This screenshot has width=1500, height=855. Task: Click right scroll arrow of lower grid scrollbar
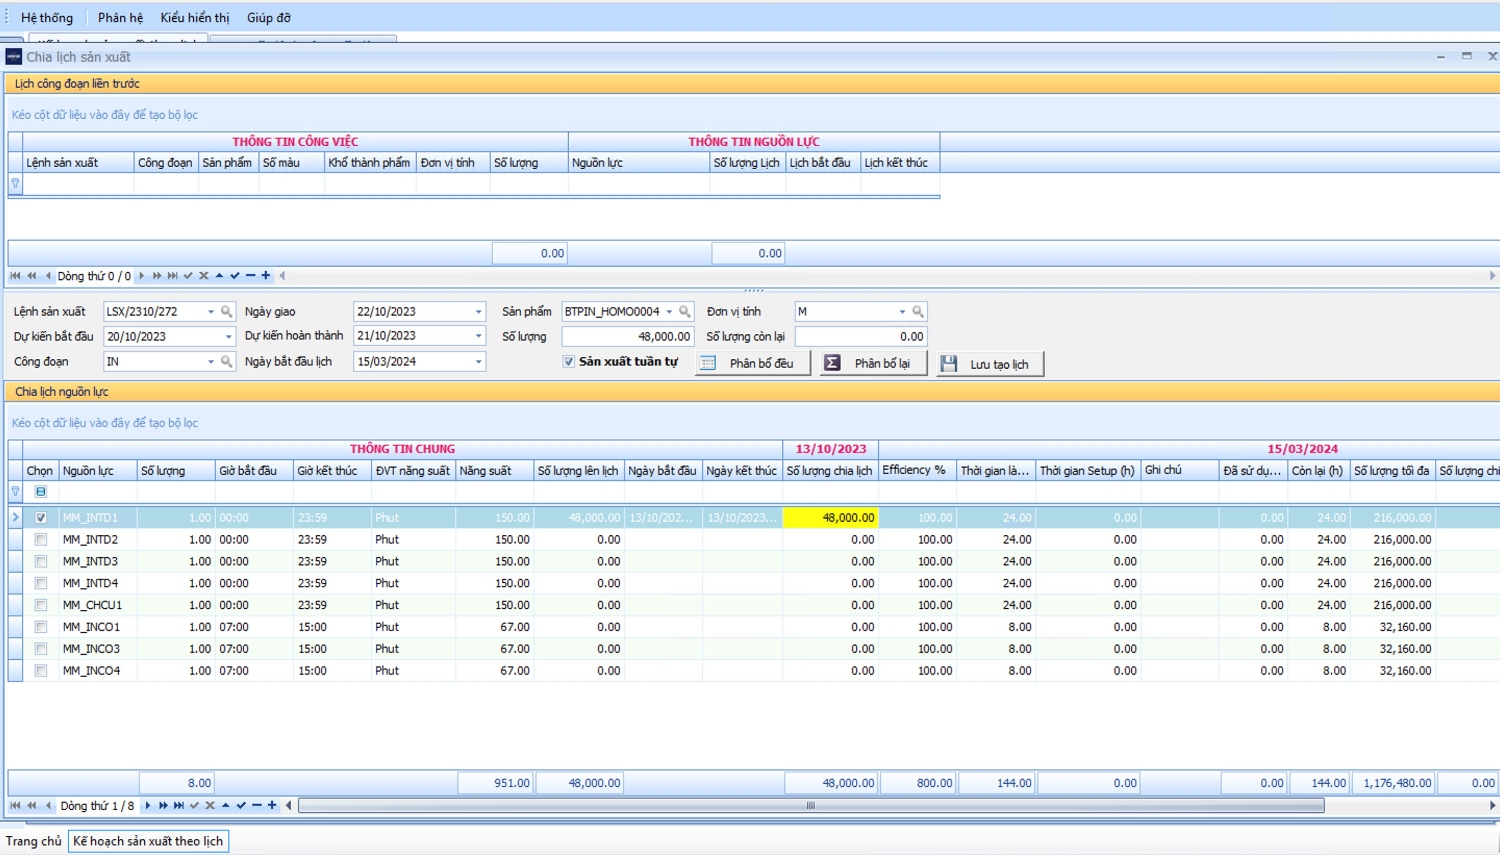1492,805
